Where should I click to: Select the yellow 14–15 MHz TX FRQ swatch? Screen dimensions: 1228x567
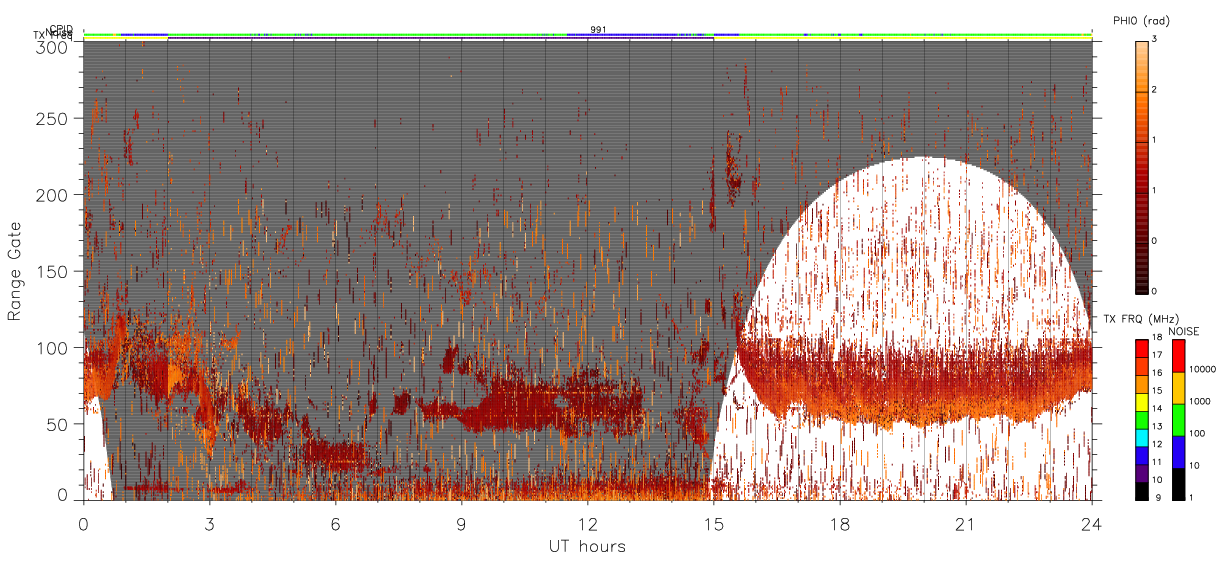[x=1142, y=402]
